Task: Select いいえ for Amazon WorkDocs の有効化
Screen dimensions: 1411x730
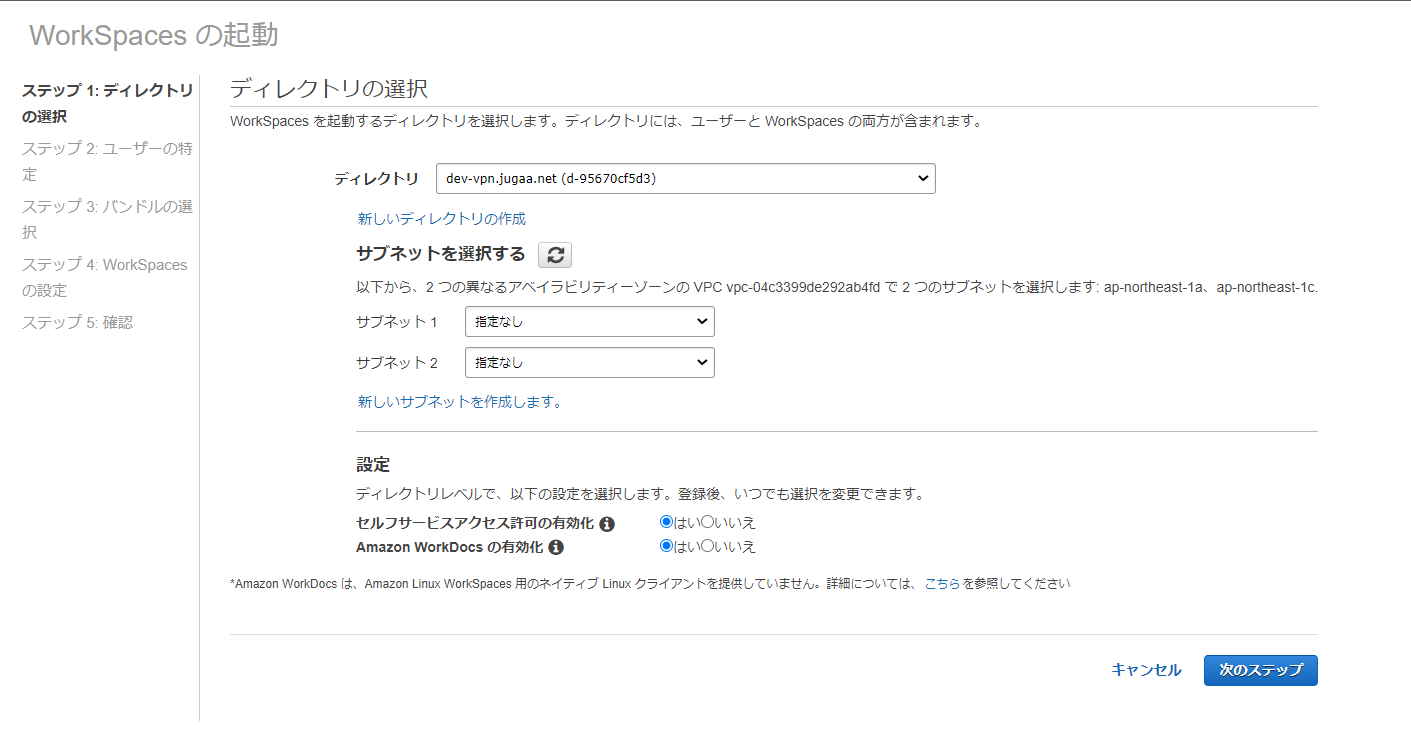Action: coord(707,546)
